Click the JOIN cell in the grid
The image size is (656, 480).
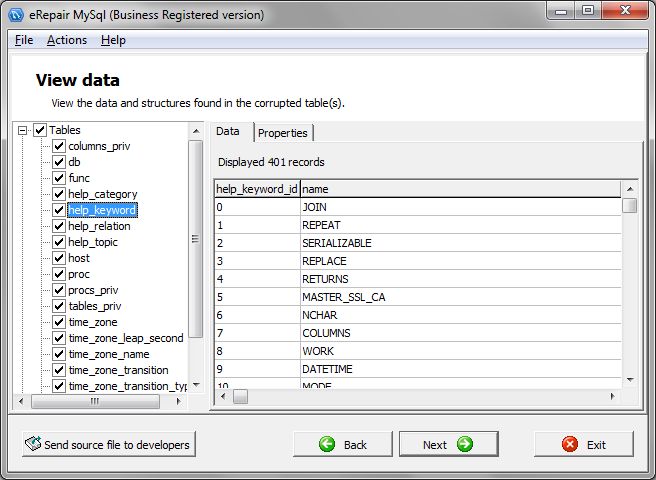[461, 207]
